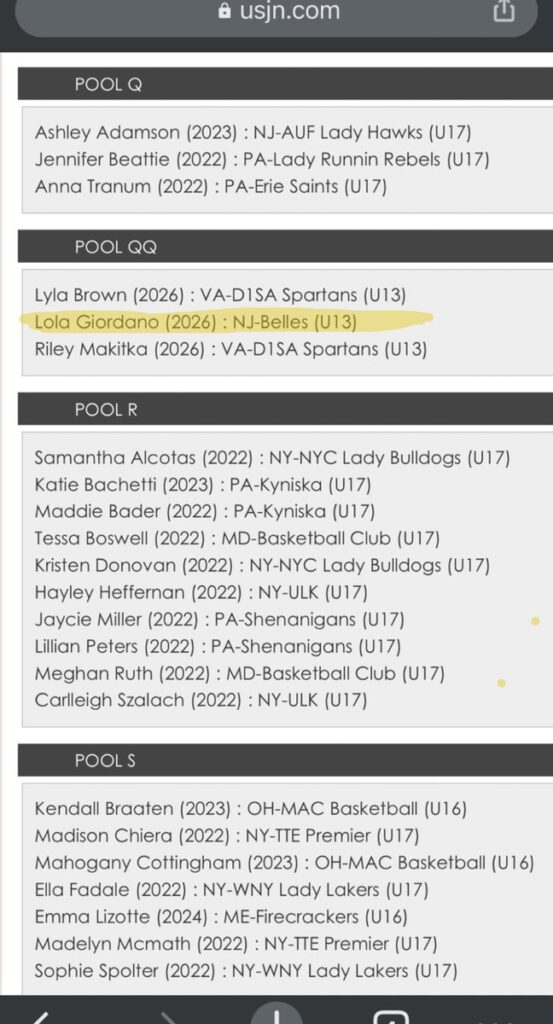Tap the yellow dot beside Jaycie Miller

pyautogui.click(x=535, y=621)
